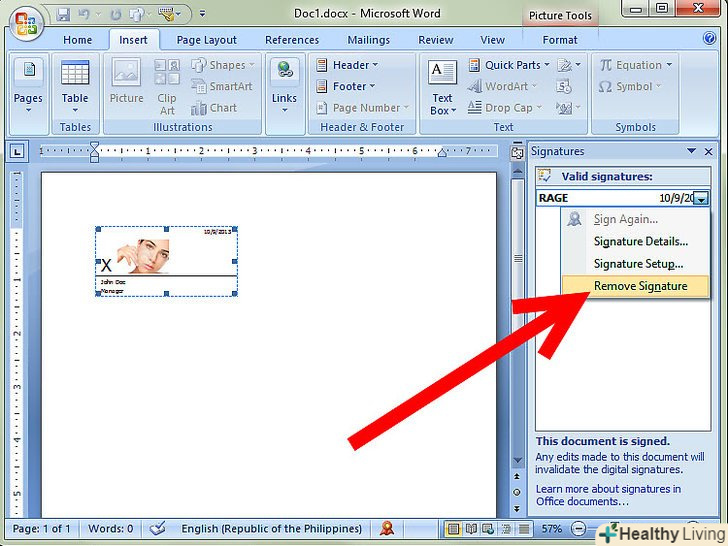Click the vertical scrollbar down arrow

tap(517, 461)
